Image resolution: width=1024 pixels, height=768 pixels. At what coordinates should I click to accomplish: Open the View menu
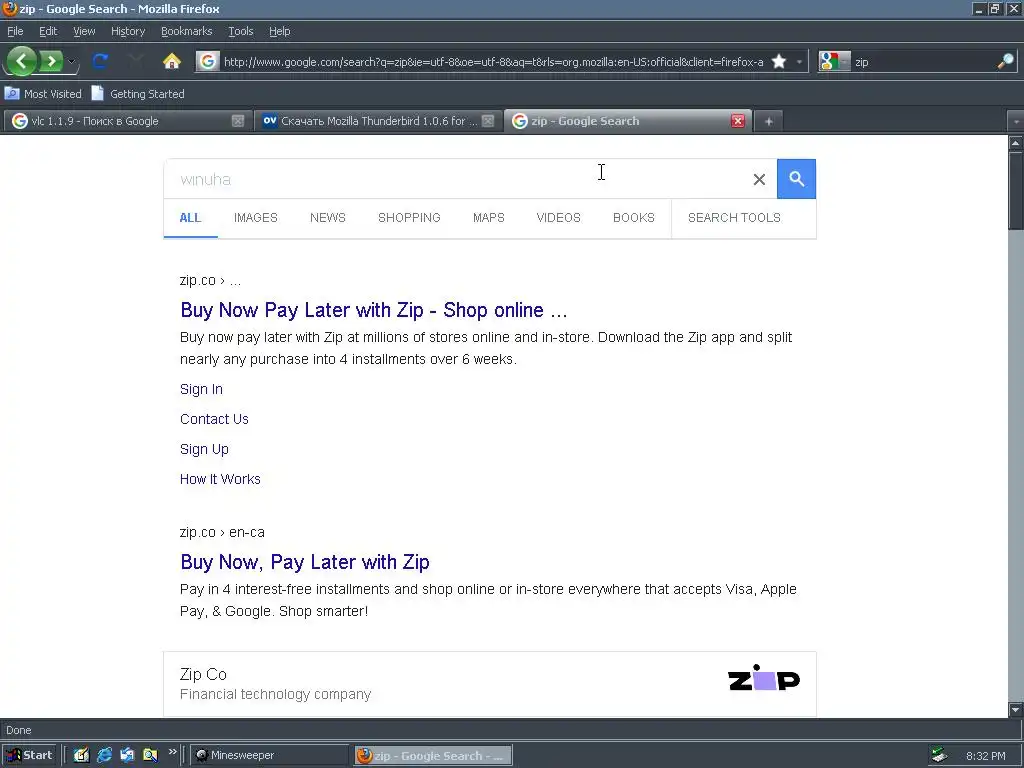click(x=84, y=31)
